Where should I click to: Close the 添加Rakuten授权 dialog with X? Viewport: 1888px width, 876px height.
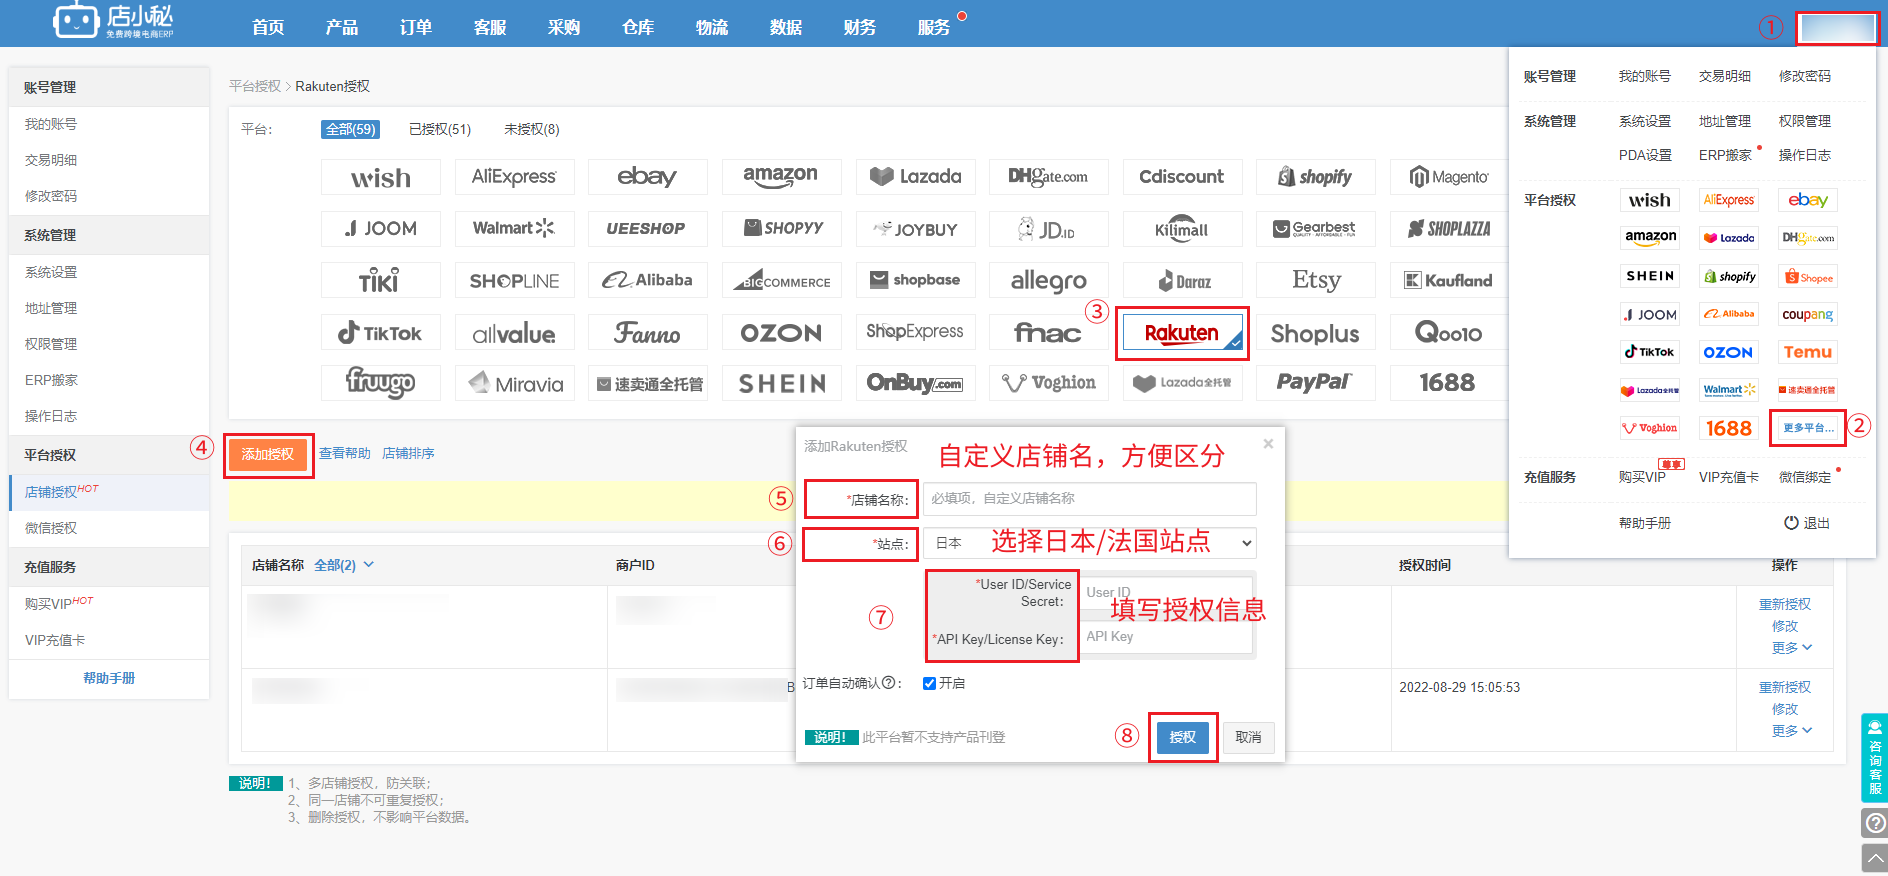point(1268,444)
